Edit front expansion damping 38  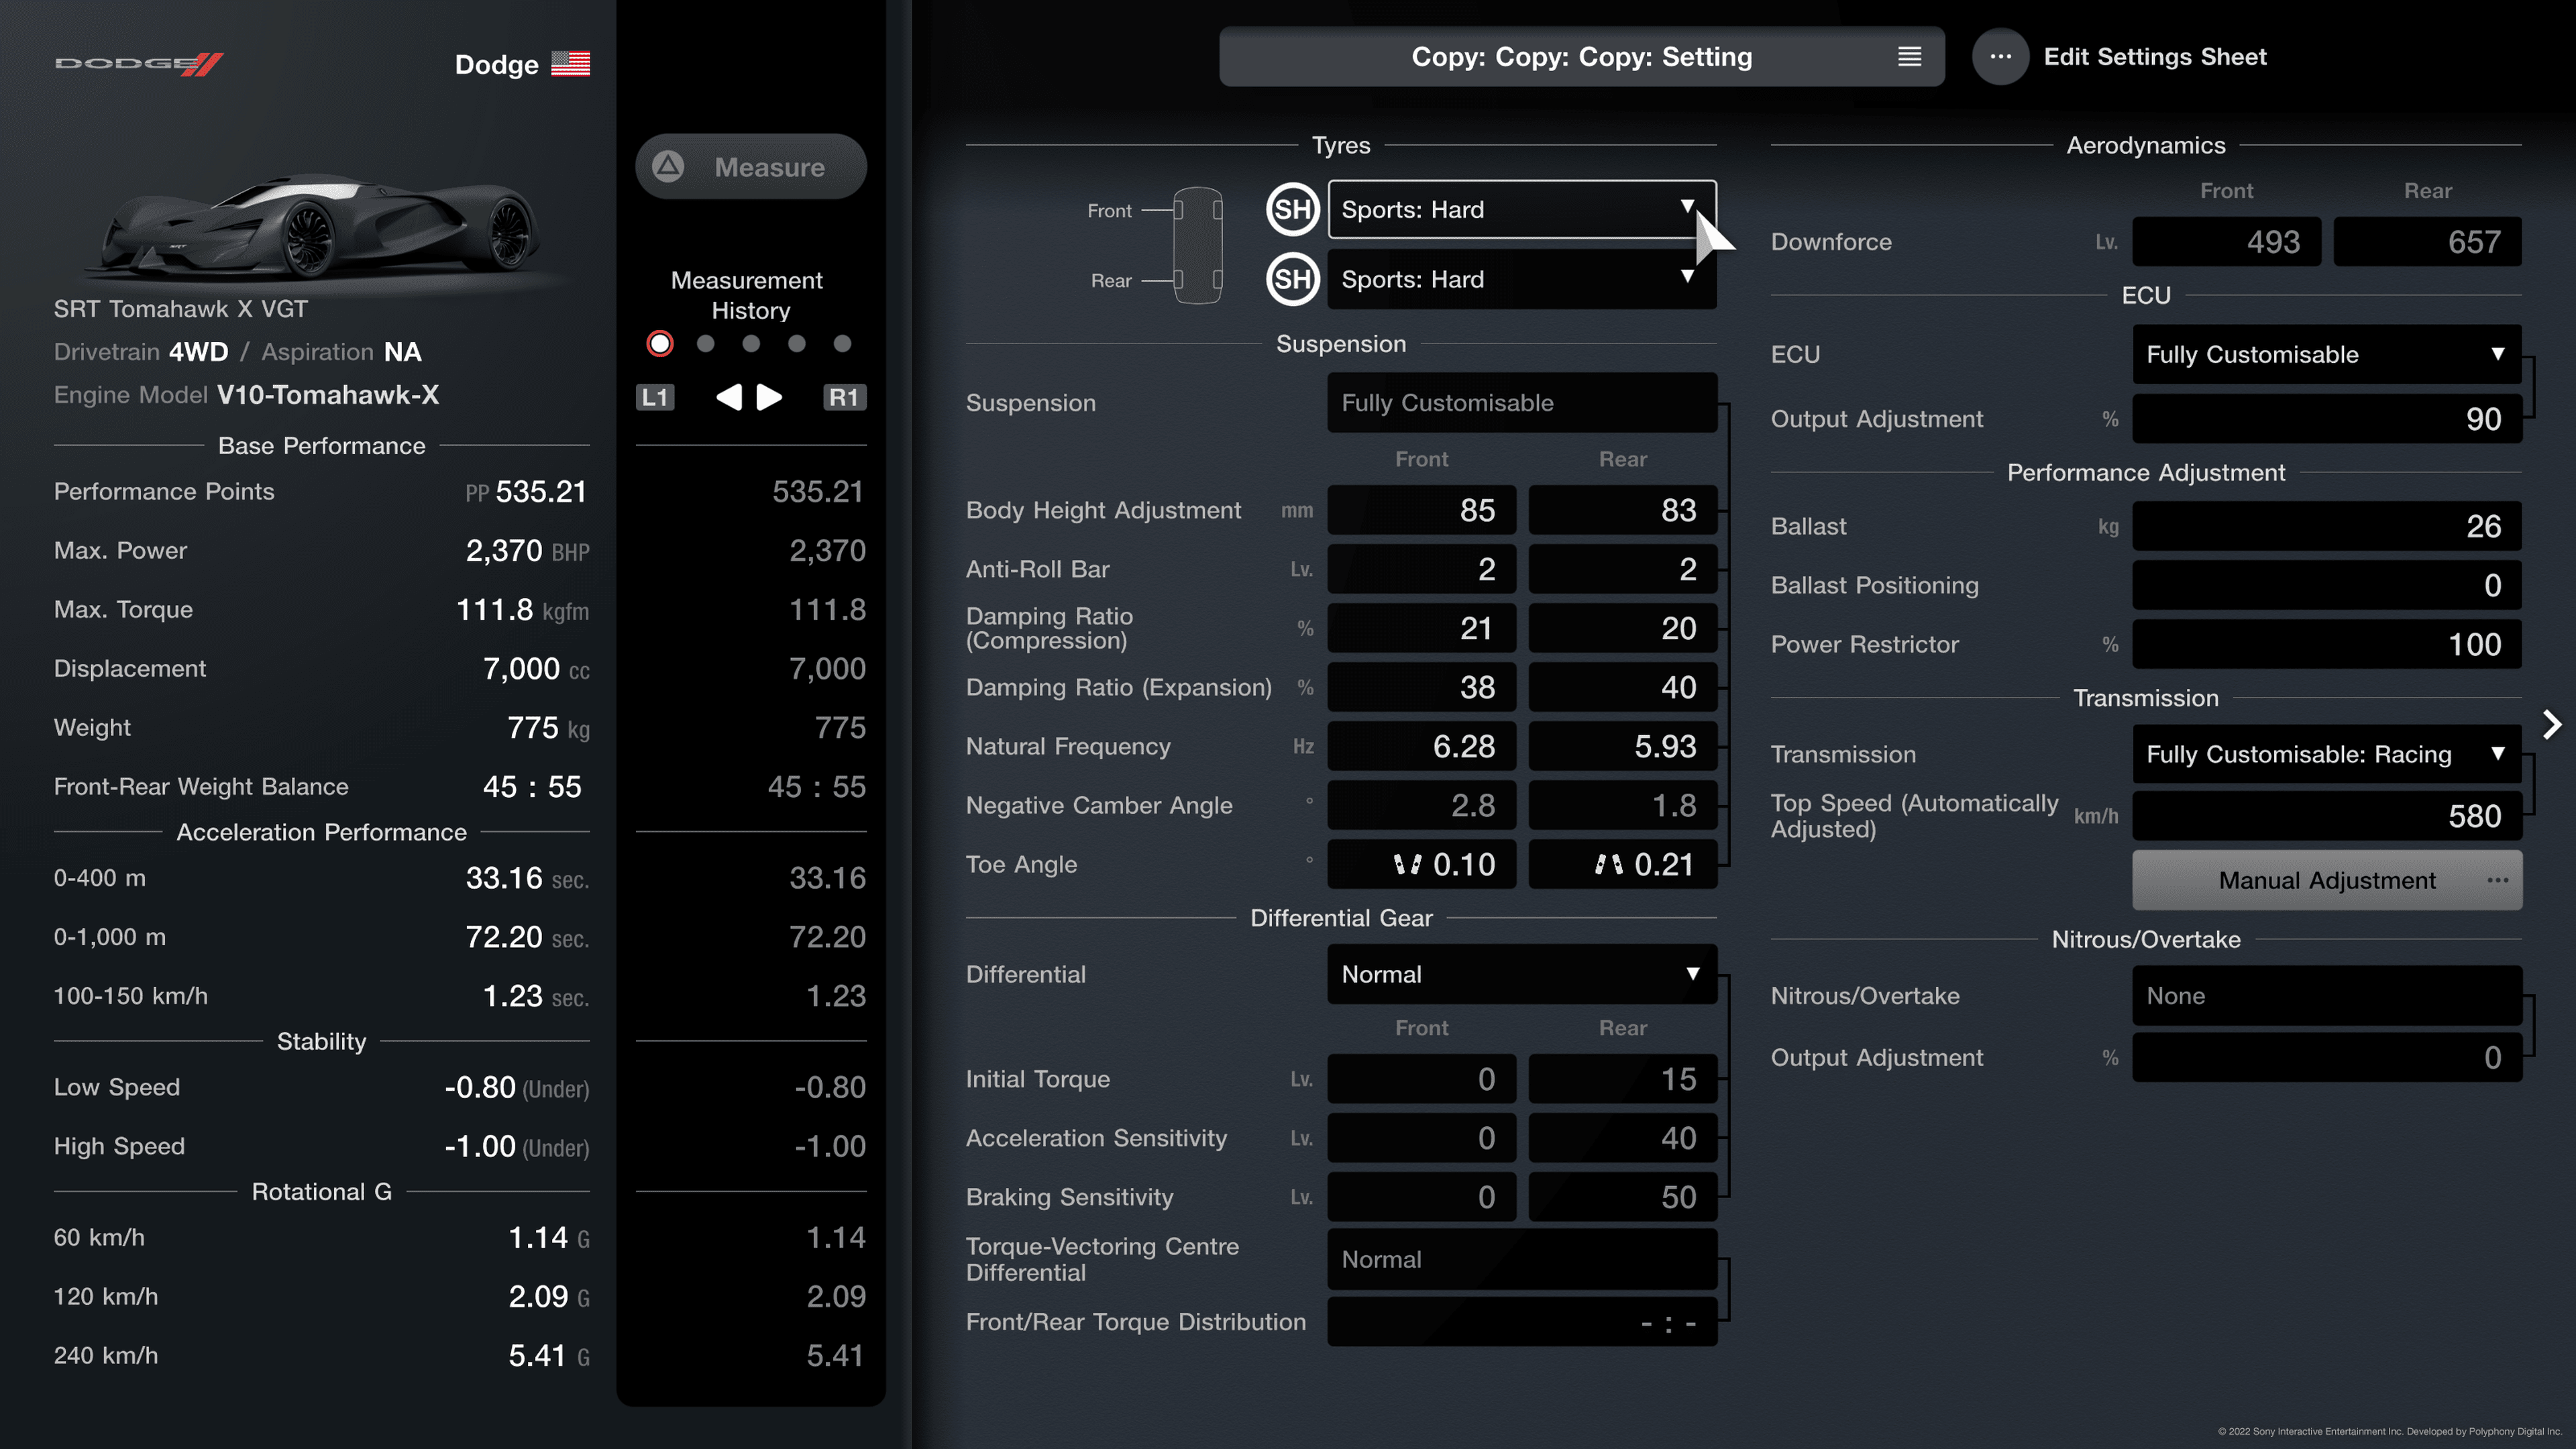point(1421,687)
